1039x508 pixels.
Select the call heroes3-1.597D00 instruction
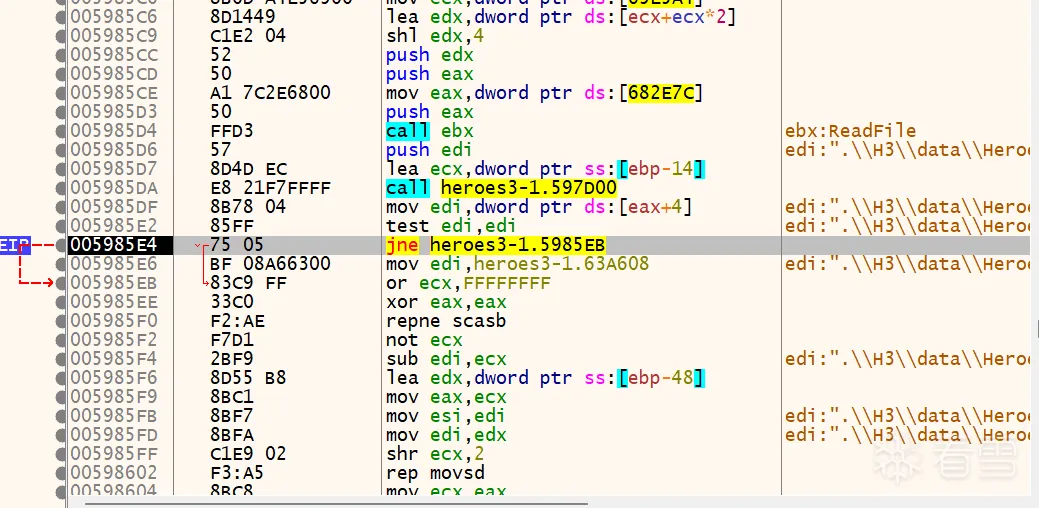click(x=501, y=188)
